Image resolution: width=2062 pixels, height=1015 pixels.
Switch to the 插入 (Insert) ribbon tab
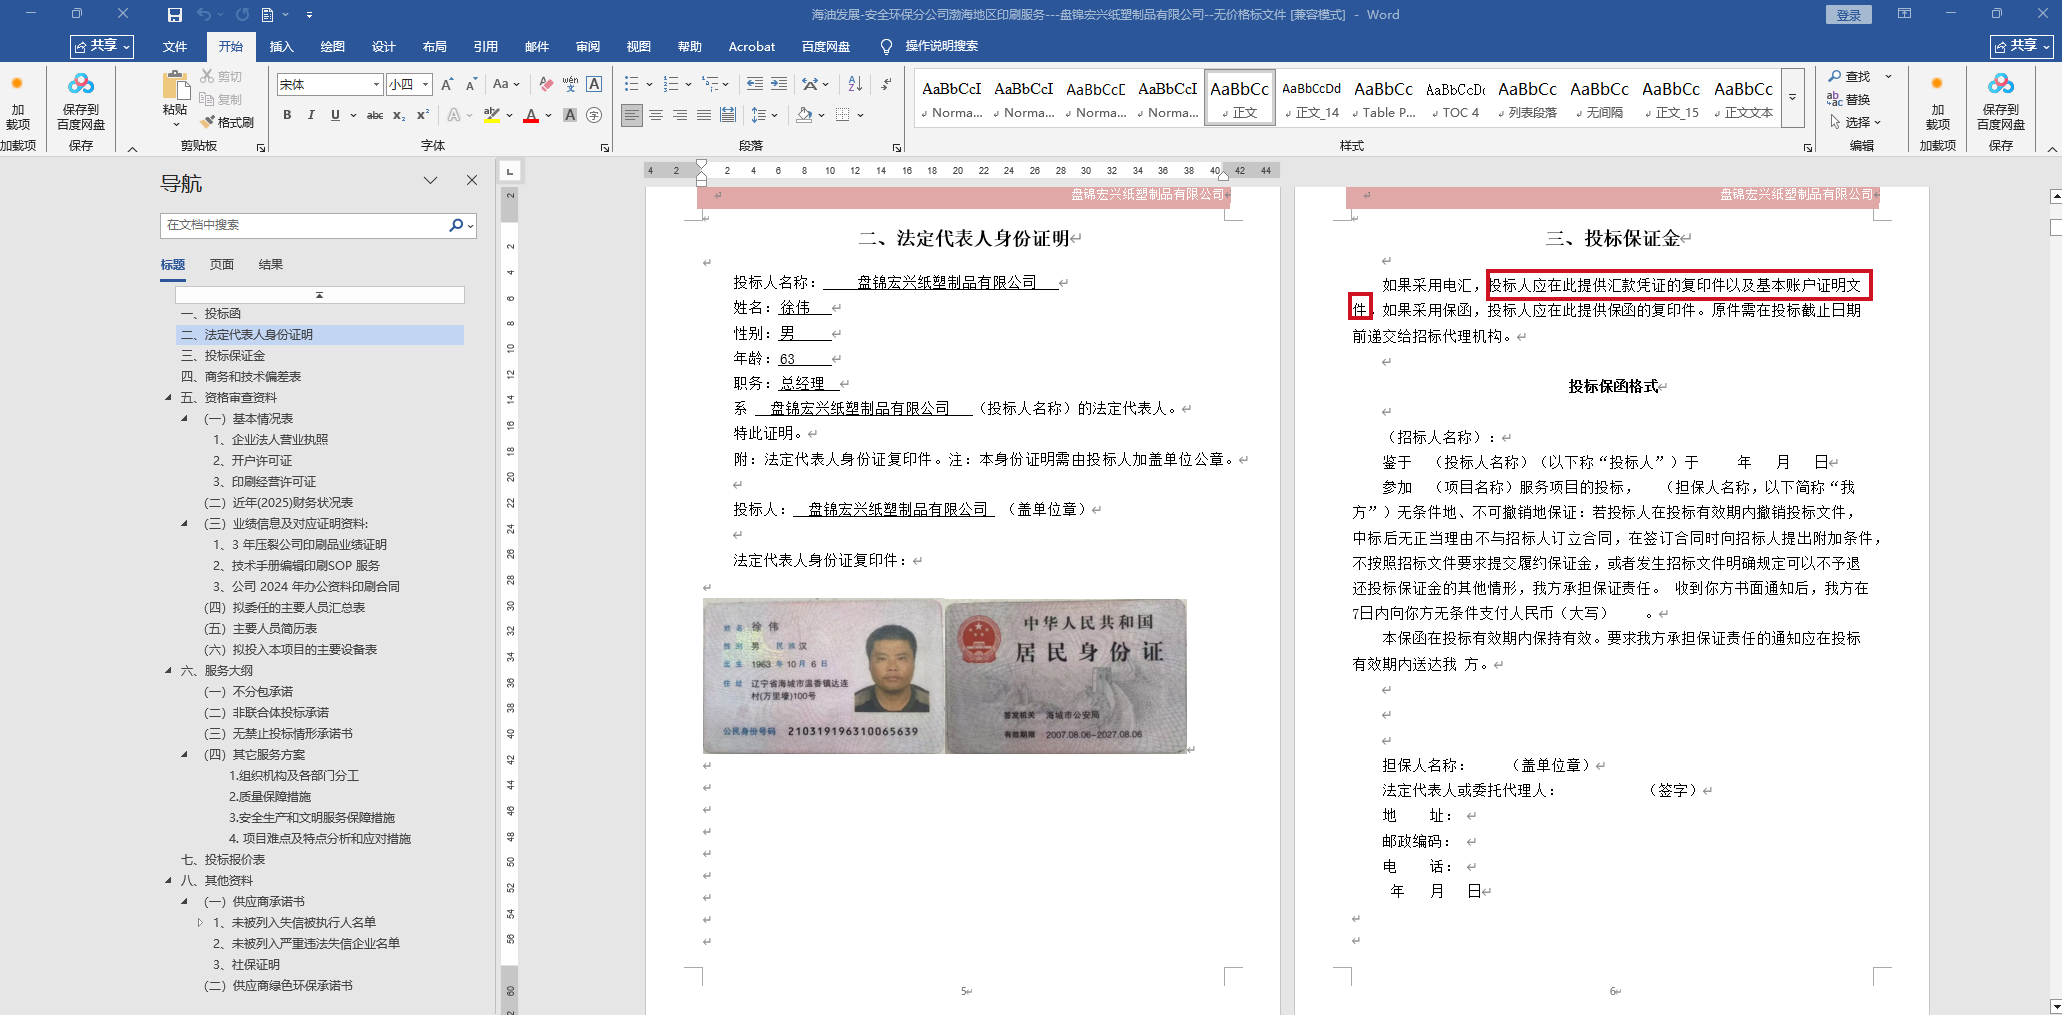282,47
